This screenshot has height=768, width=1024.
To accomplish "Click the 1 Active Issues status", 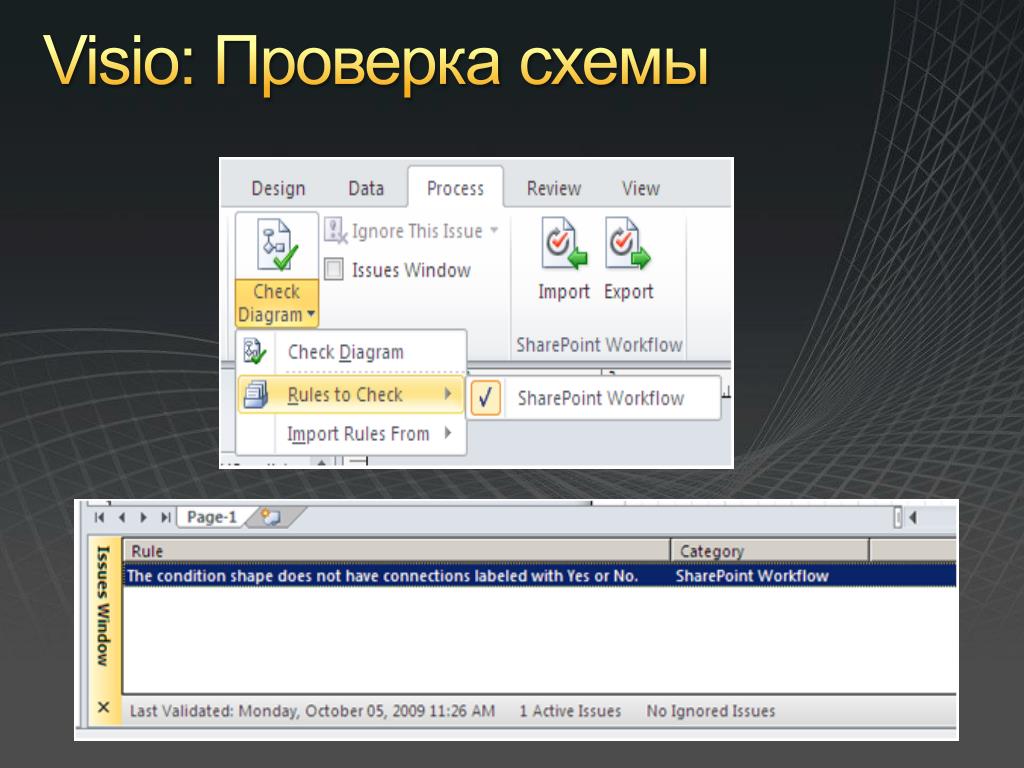I will click(570, 711).
